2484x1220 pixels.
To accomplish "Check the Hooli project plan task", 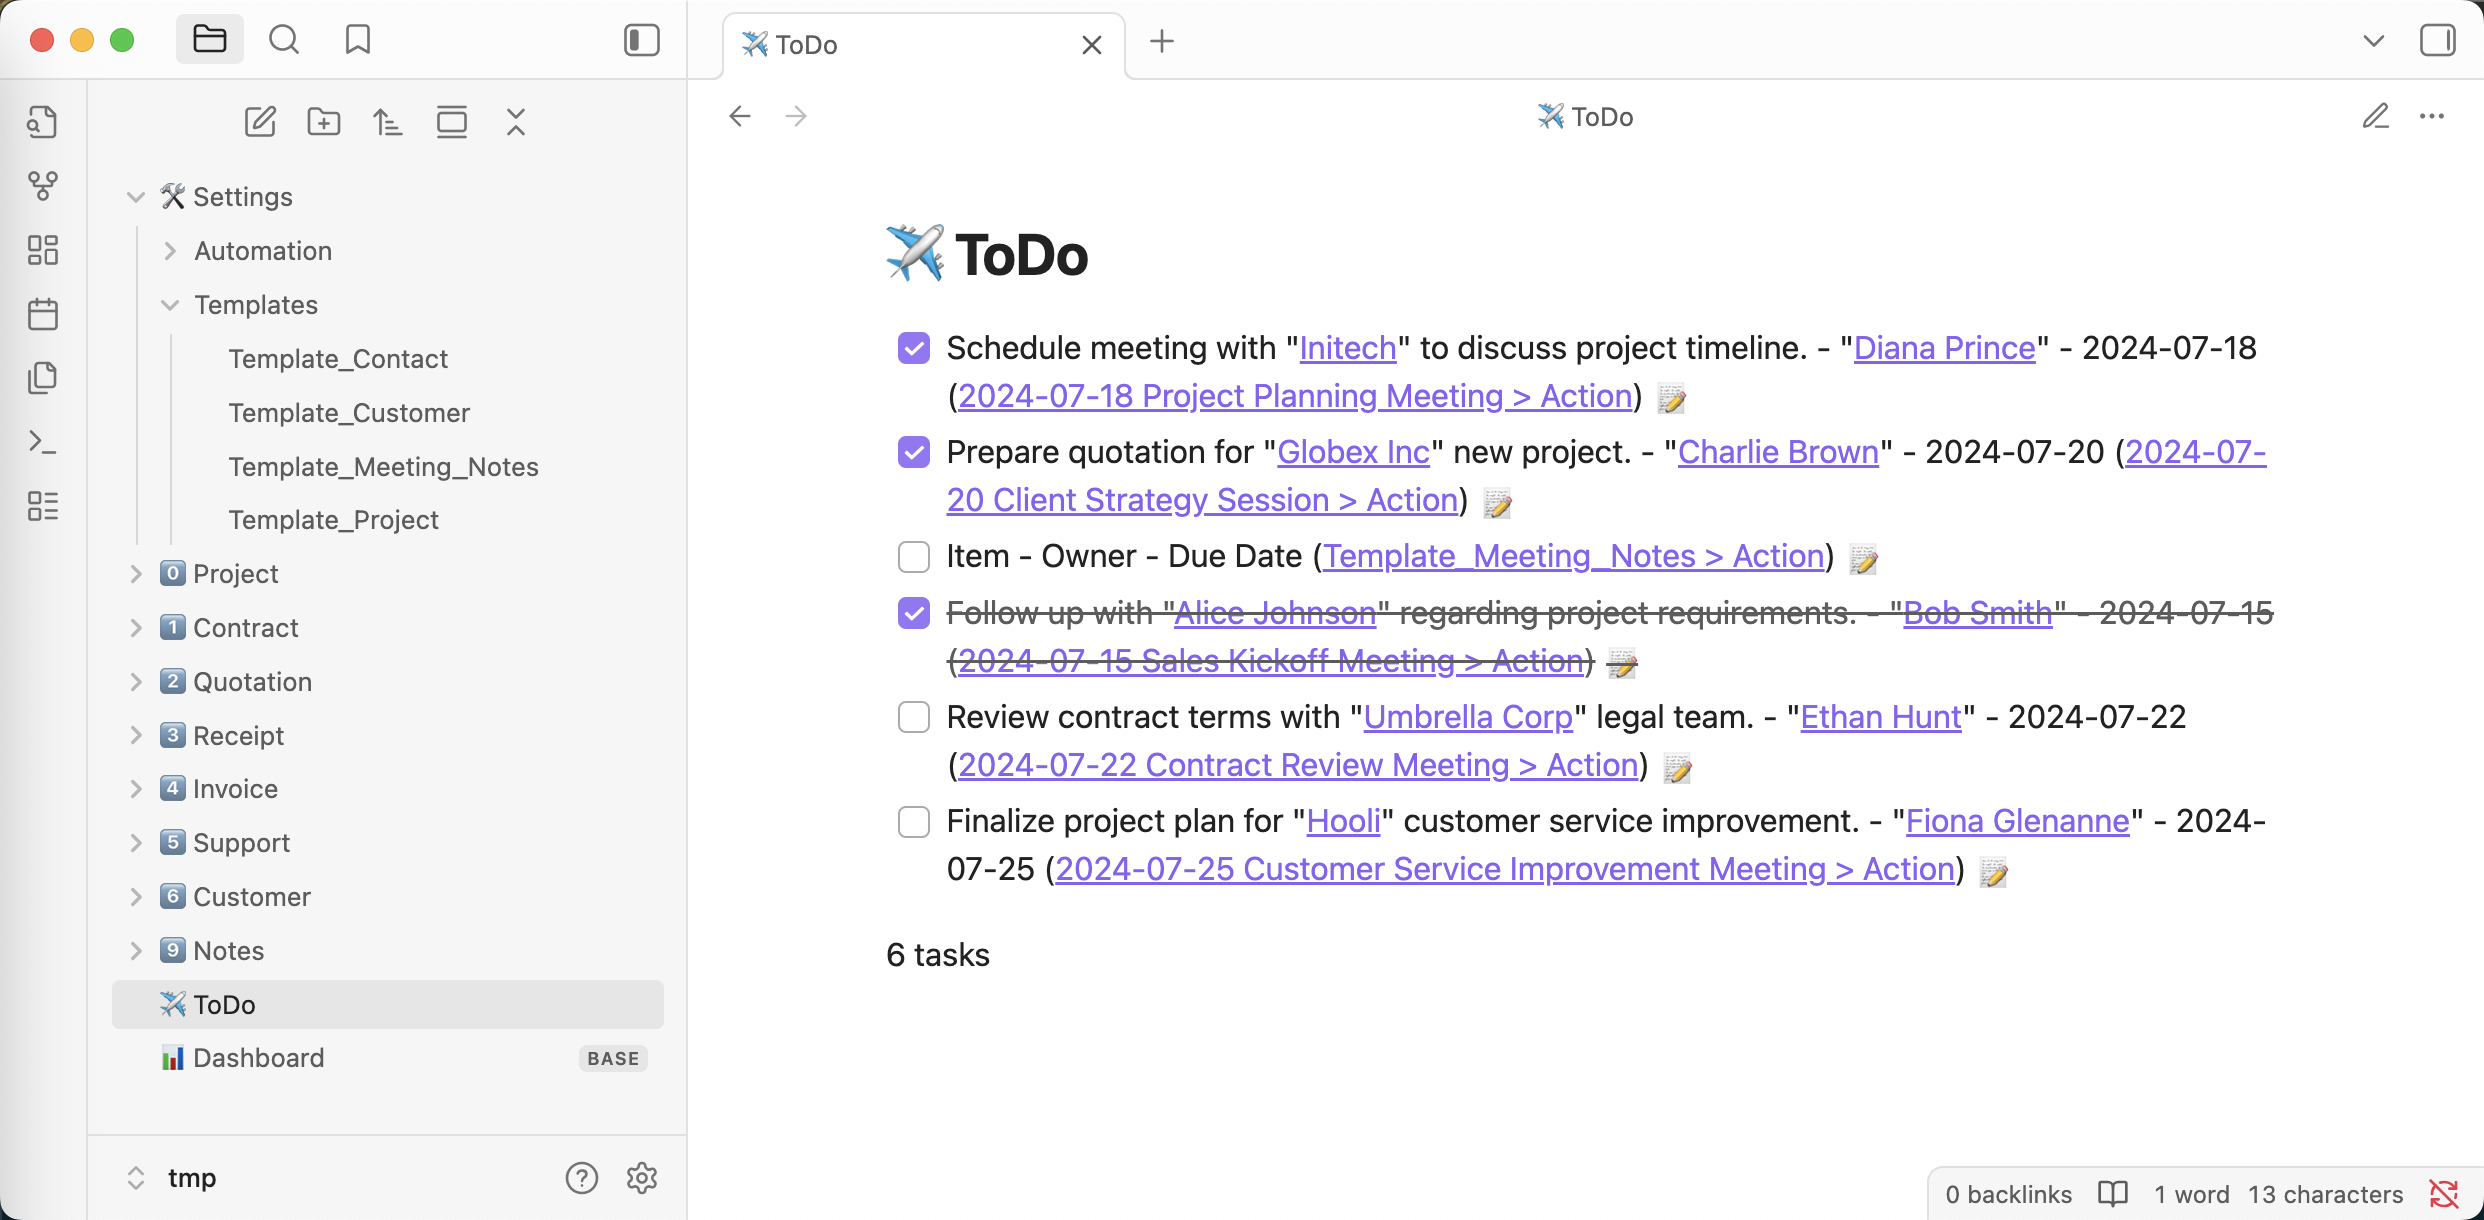I will point(914,821).
